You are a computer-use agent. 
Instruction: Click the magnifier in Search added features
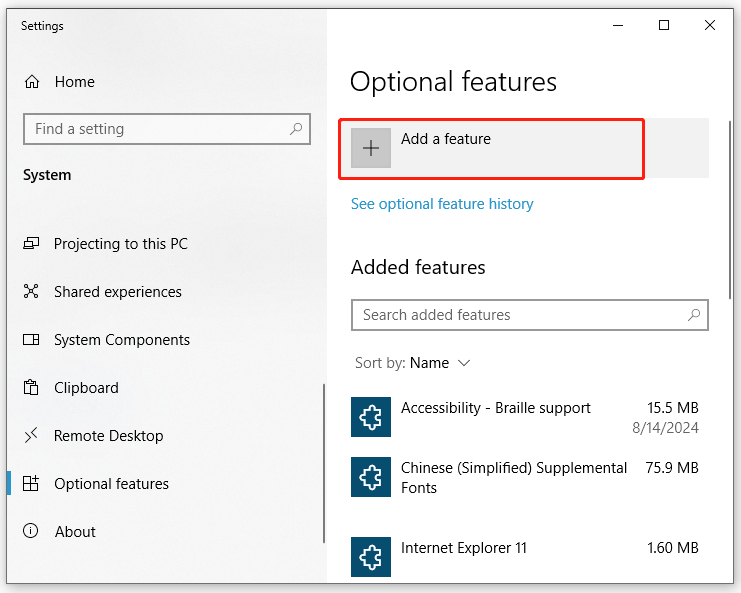coord(693,315)
